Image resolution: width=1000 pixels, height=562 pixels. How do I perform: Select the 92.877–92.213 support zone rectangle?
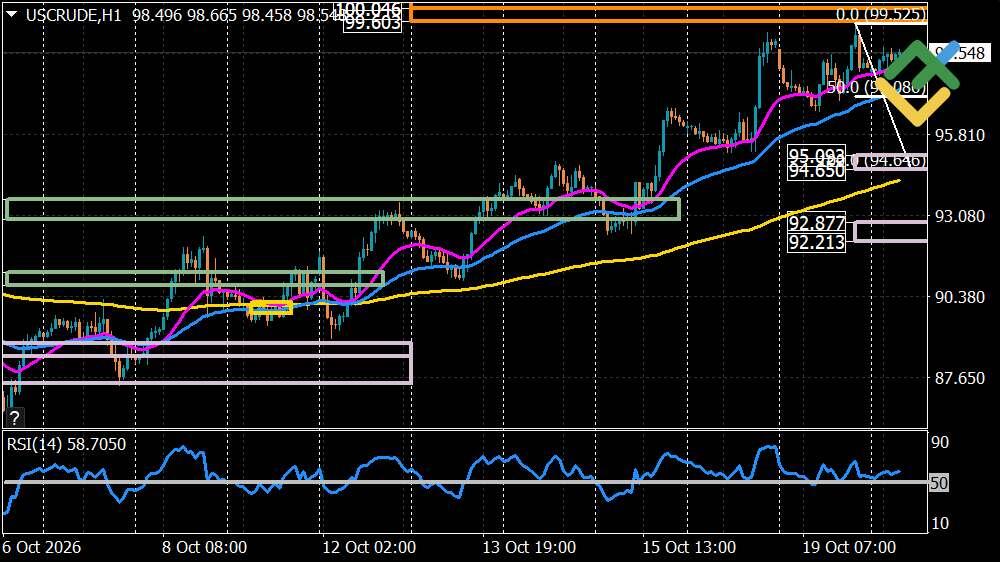[x=890, y=232]
